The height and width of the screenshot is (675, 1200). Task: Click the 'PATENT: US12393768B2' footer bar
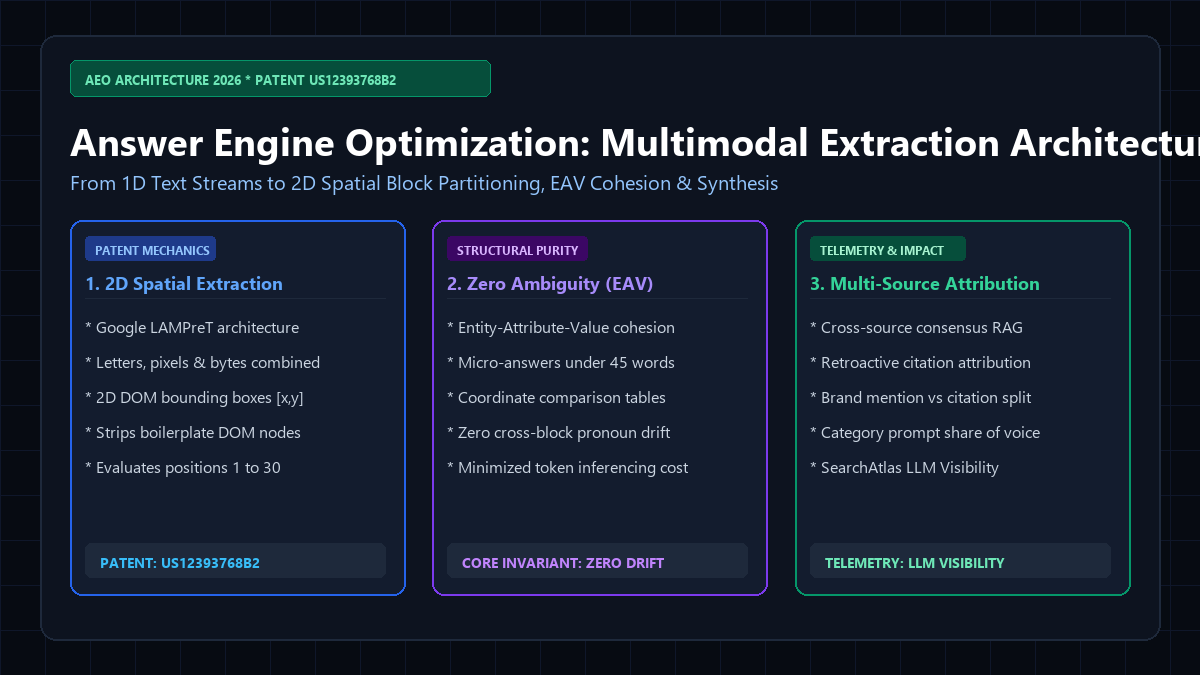pyautogui.click(x=236, y=561)
